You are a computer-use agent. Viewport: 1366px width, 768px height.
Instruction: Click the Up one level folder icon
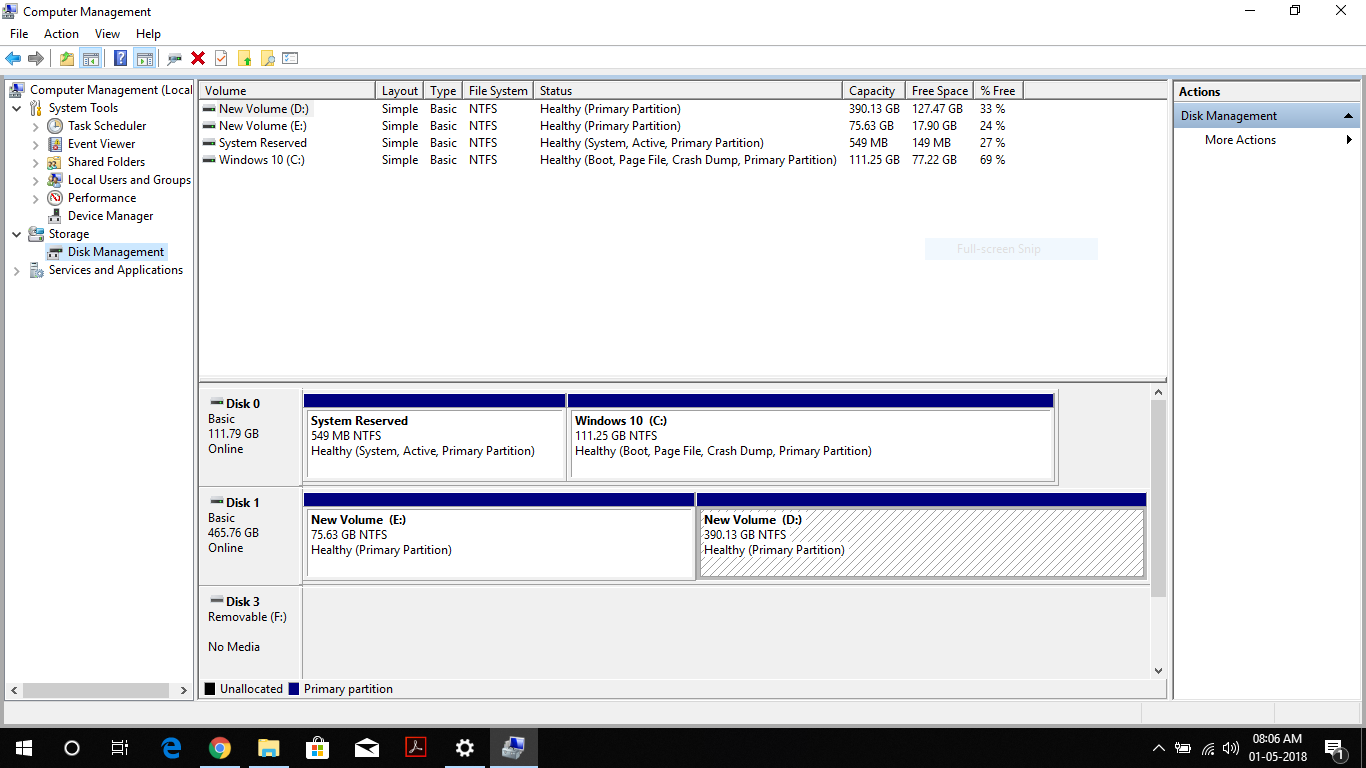point(66,58)
